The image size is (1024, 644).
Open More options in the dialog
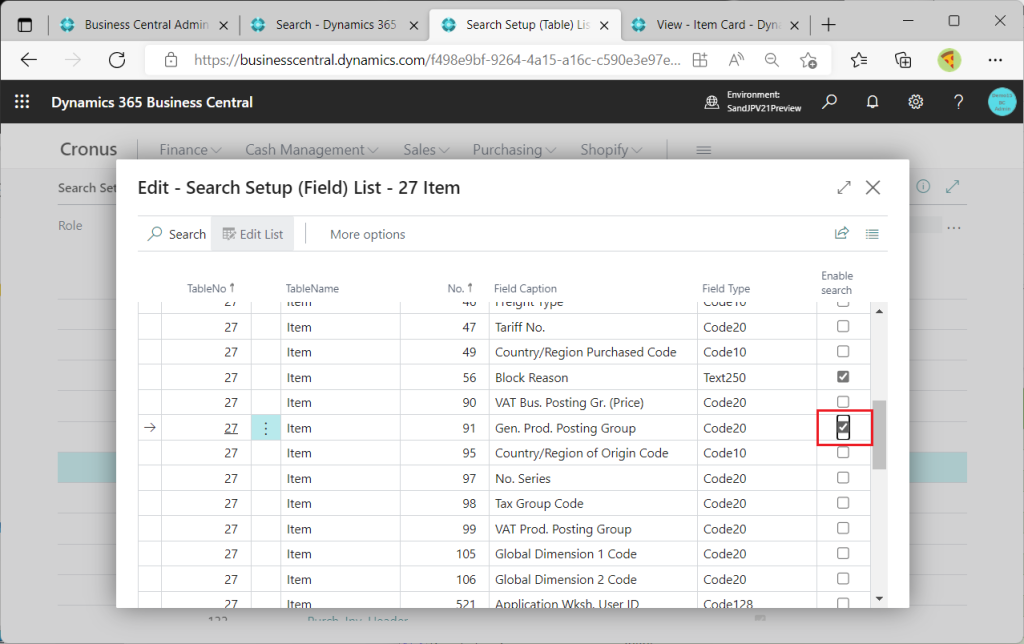[x=367, y=234]
